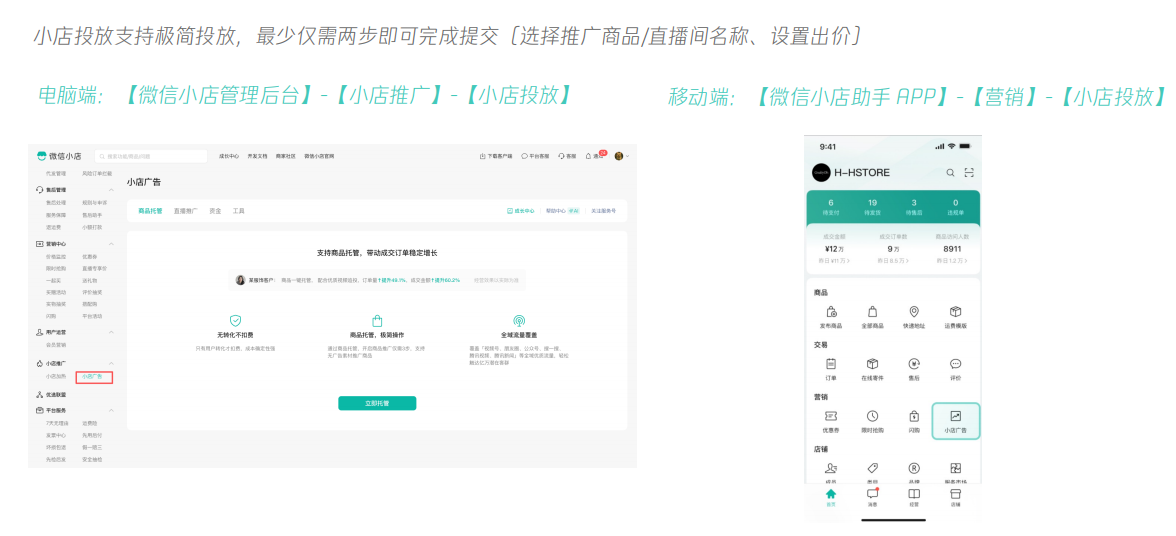Click the 商品托管,极简操作 bag icon
This screenshot has height=536, width=1176.
(377, 320)
